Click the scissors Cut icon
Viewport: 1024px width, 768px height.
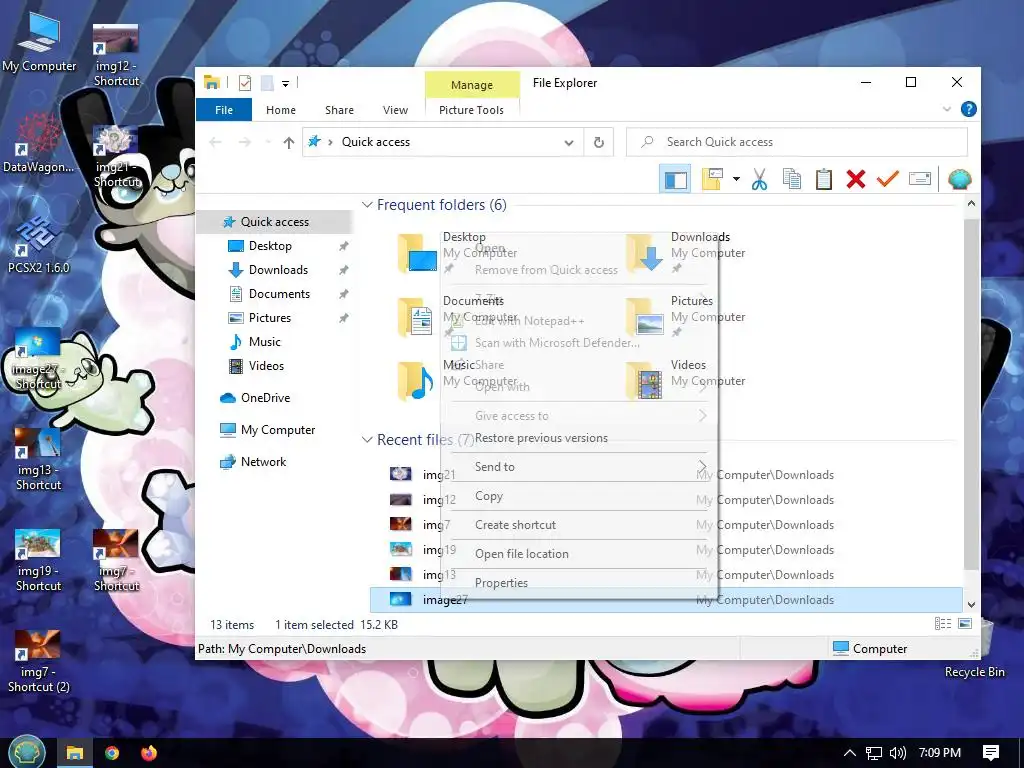[x=759, y=179]
